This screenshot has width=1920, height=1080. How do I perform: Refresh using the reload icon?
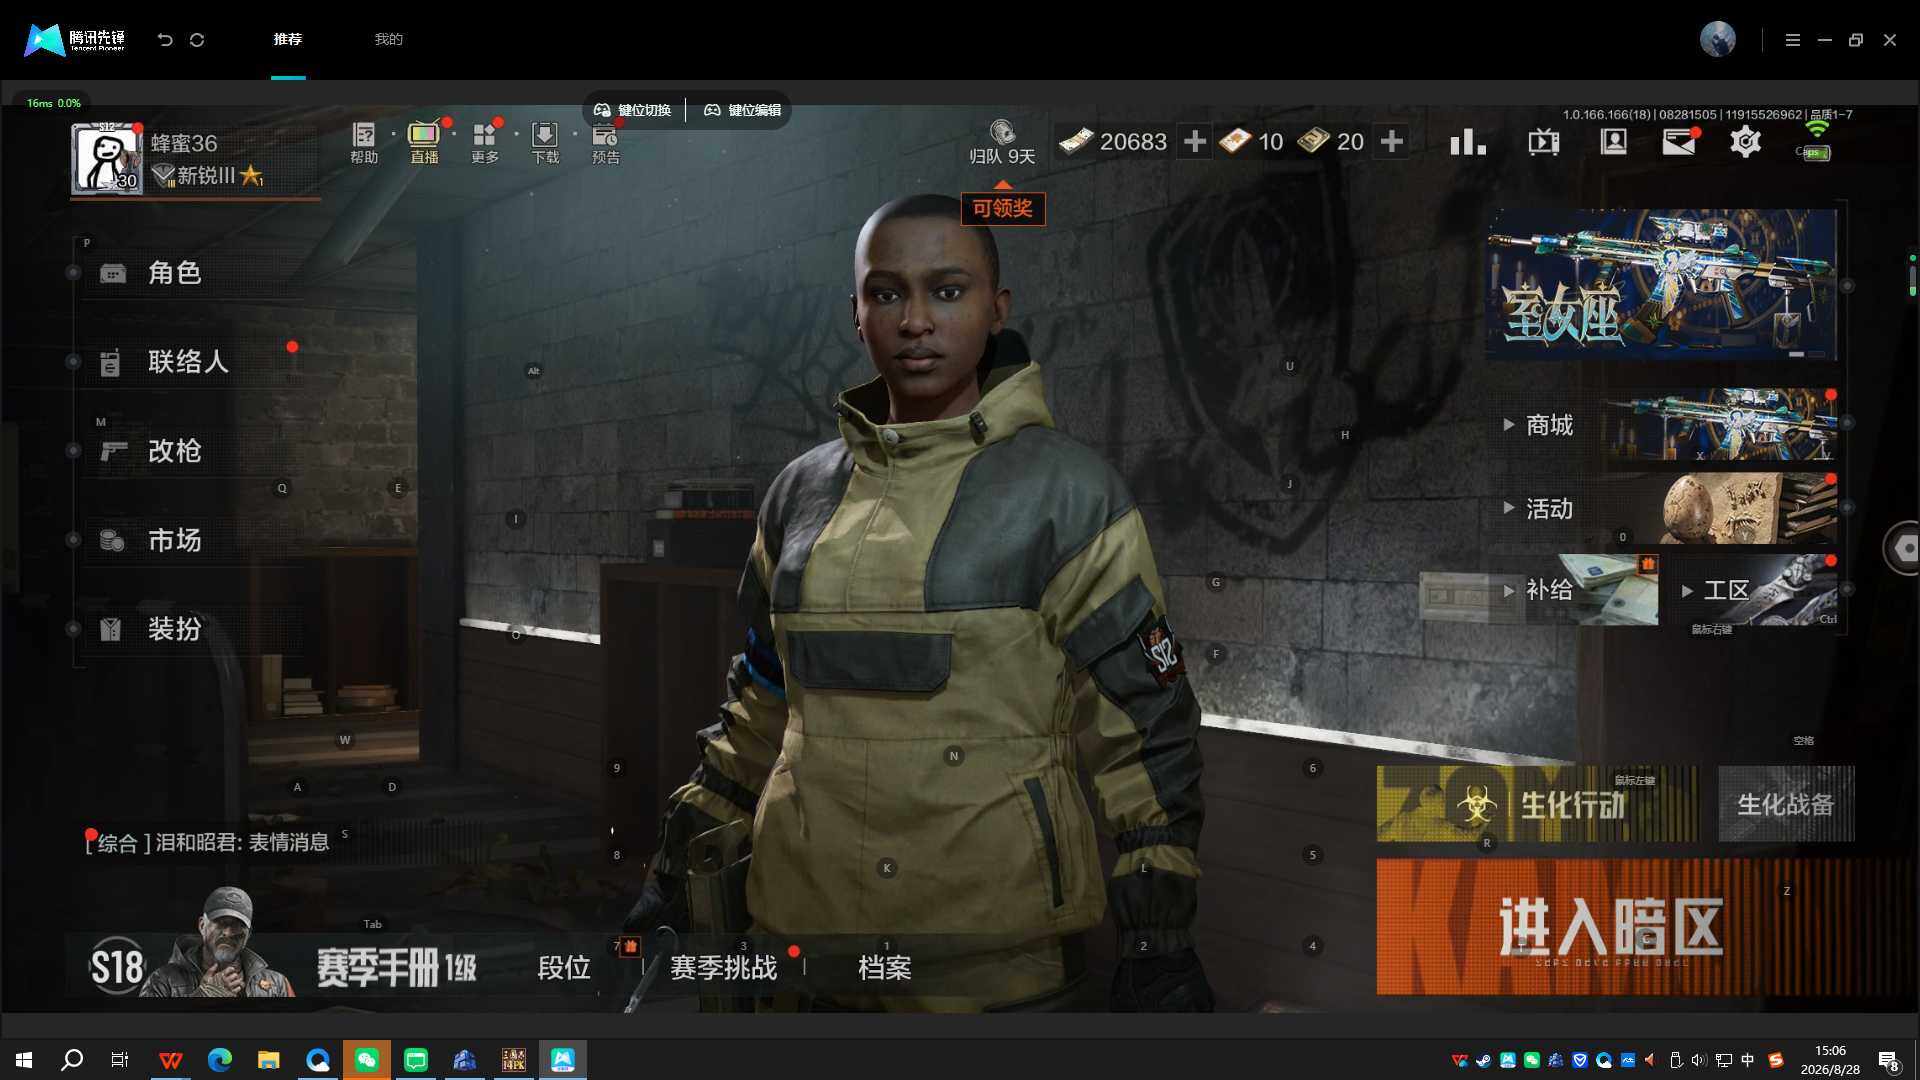[197, 39]
